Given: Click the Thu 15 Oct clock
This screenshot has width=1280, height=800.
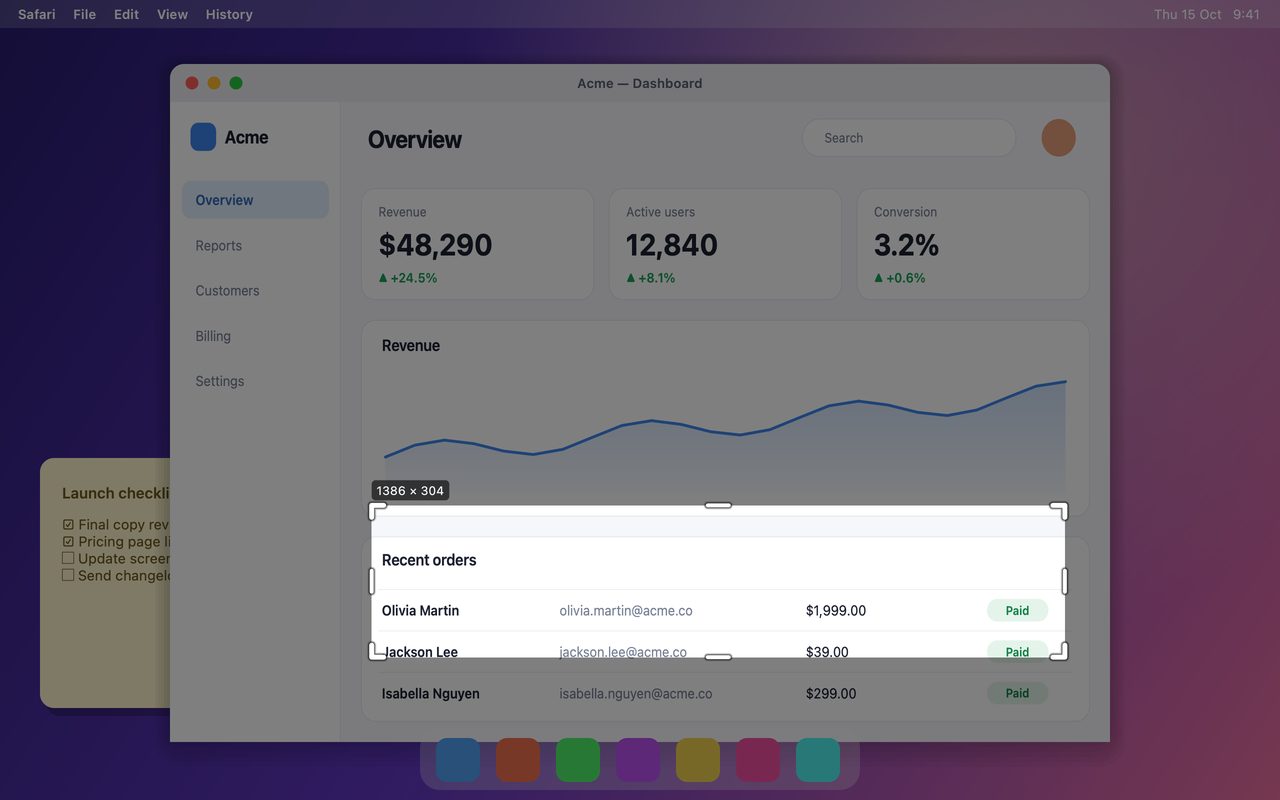Looking at the screenshot, I should [1187, 14].
